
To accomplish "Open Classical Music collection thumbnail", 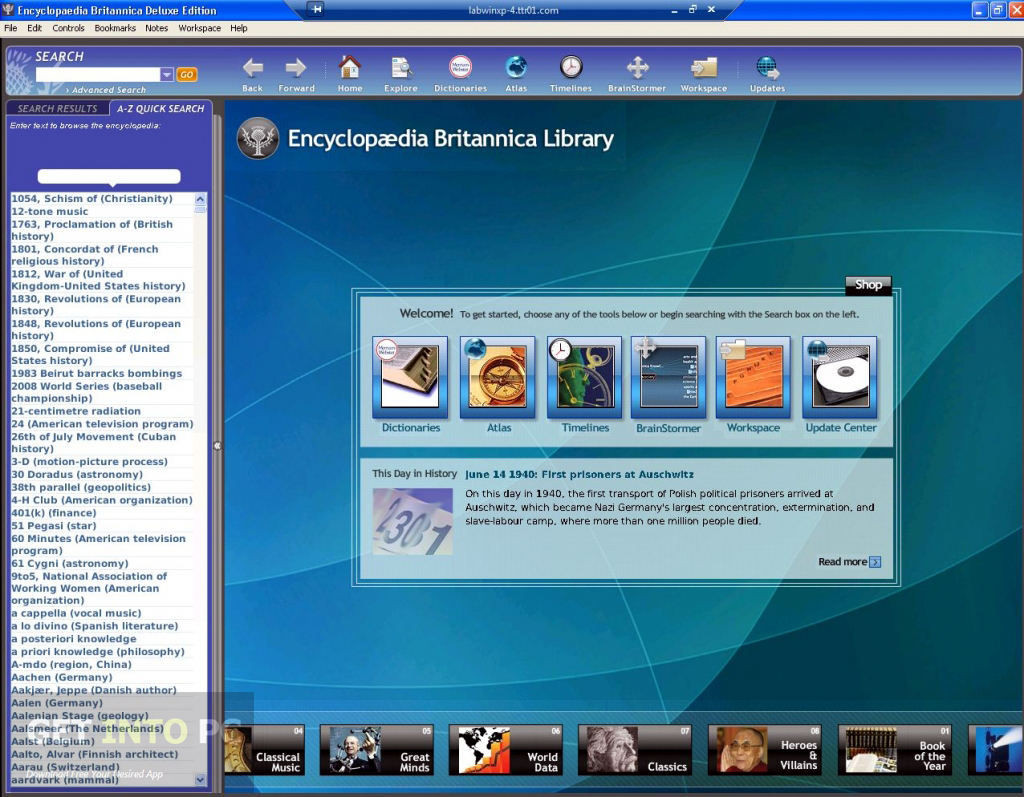I will [265, 749].
